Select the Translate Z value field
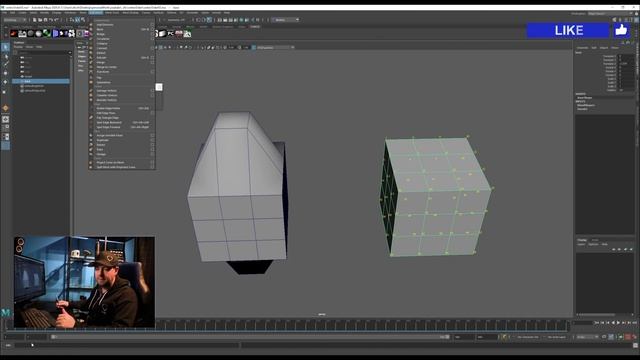This screenshot has height=360, width=640. point(626,64)
